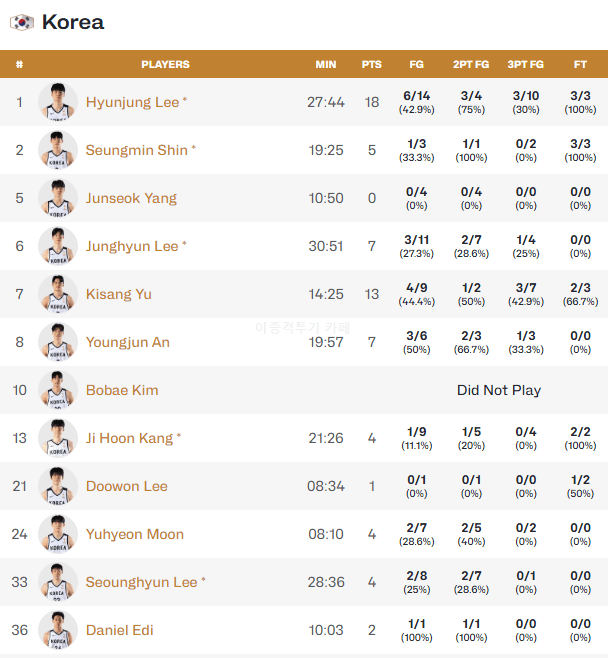Go to Youngjun An's profile
This screenshot has height=658, width=608.
click(128, 342)
